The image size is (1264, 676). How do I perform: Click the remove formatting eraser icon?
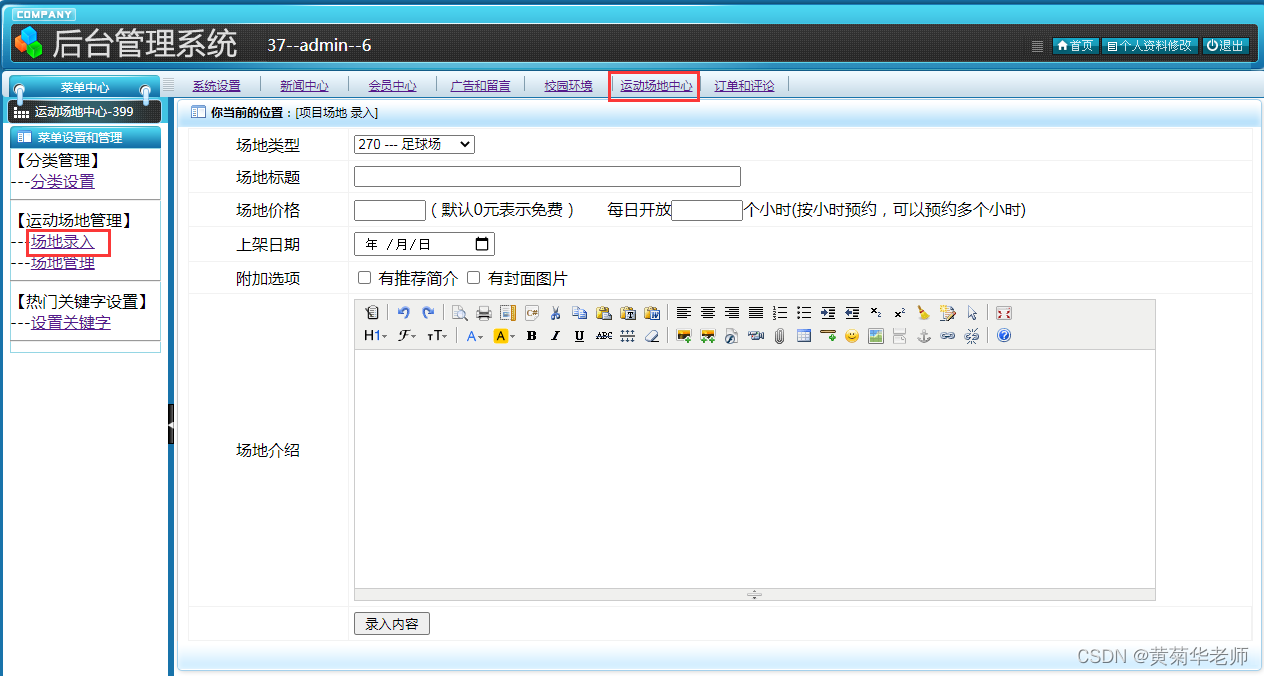[652, 336]
